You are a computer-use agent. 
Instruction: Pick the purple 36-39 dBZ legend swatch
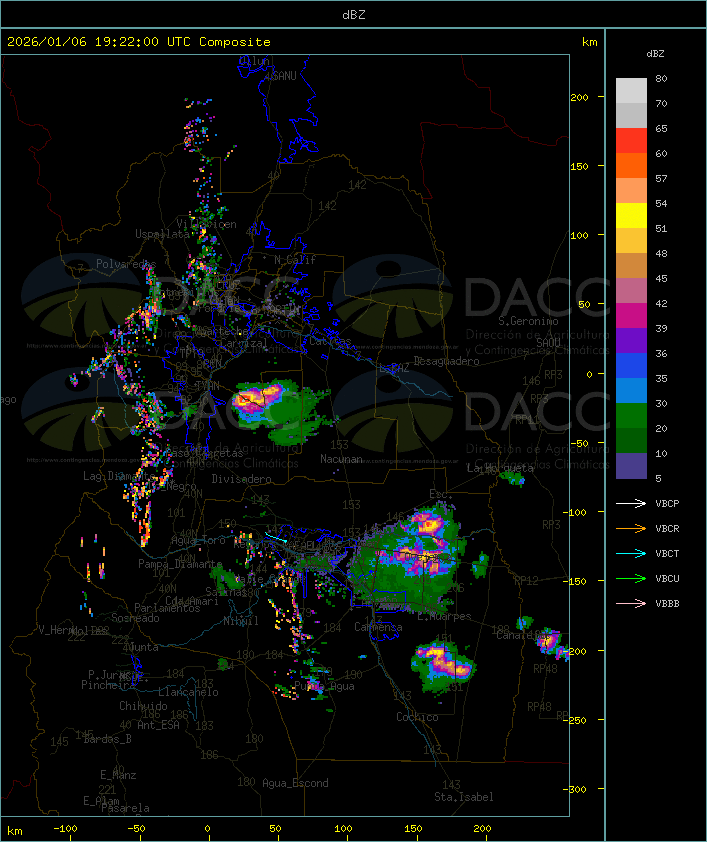pos(631,341)
